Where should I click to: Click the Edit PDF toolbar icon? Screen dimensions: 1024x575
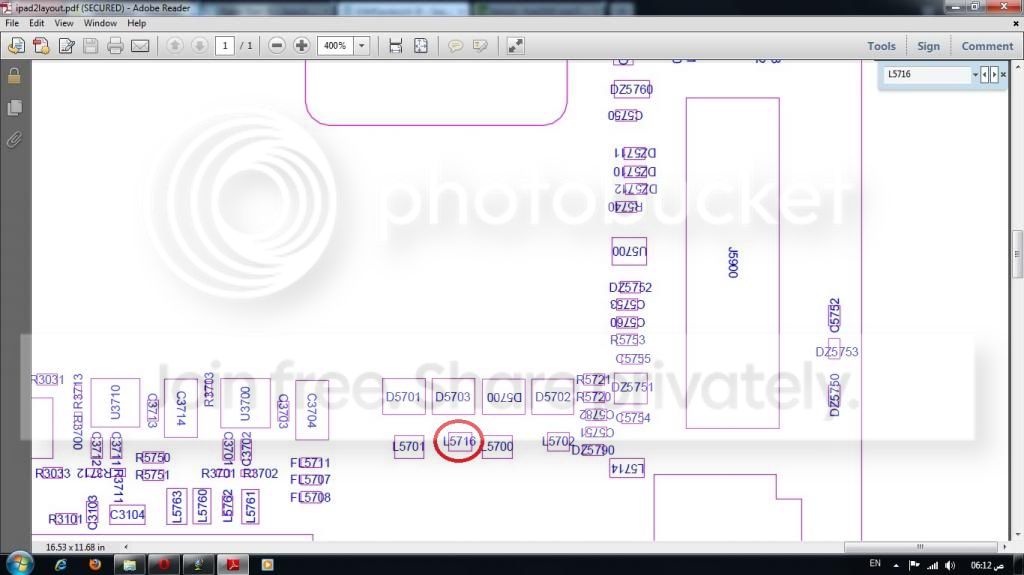point(66,46)
